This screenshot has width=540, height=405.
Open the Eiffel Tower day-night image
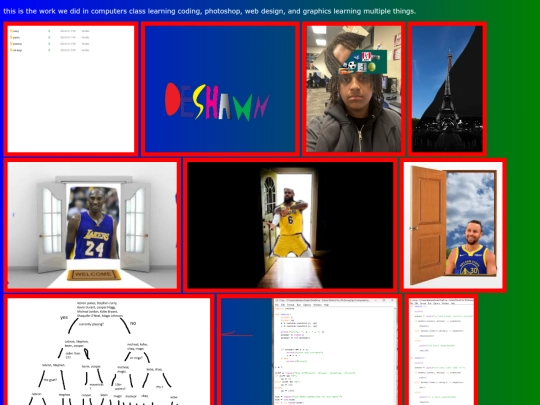(447, 89)
